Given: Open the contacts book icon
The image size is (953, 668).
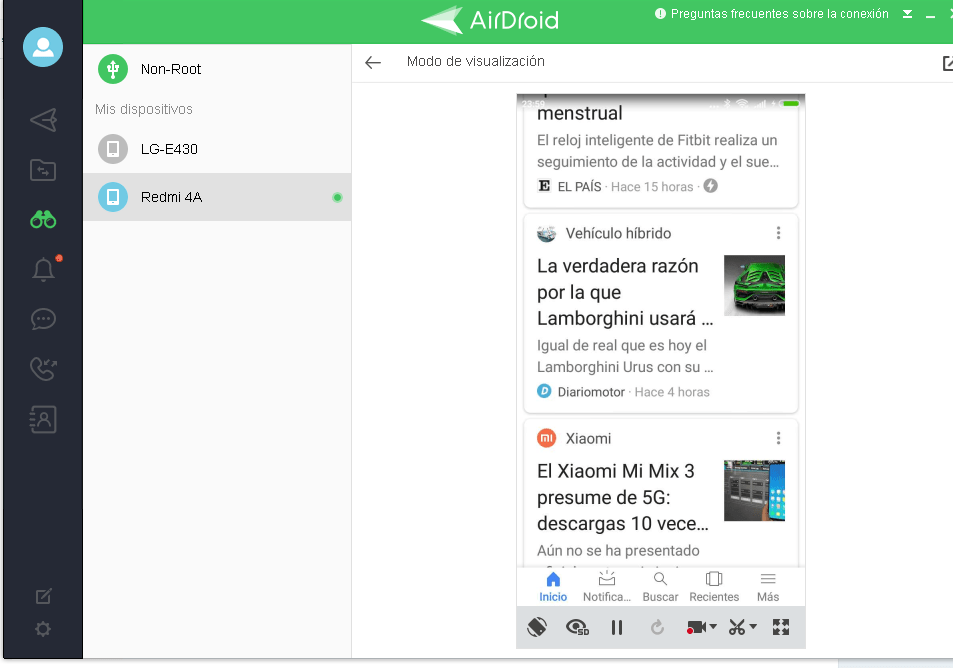Looking at the screenshot, I should click(x=43, y=420).
